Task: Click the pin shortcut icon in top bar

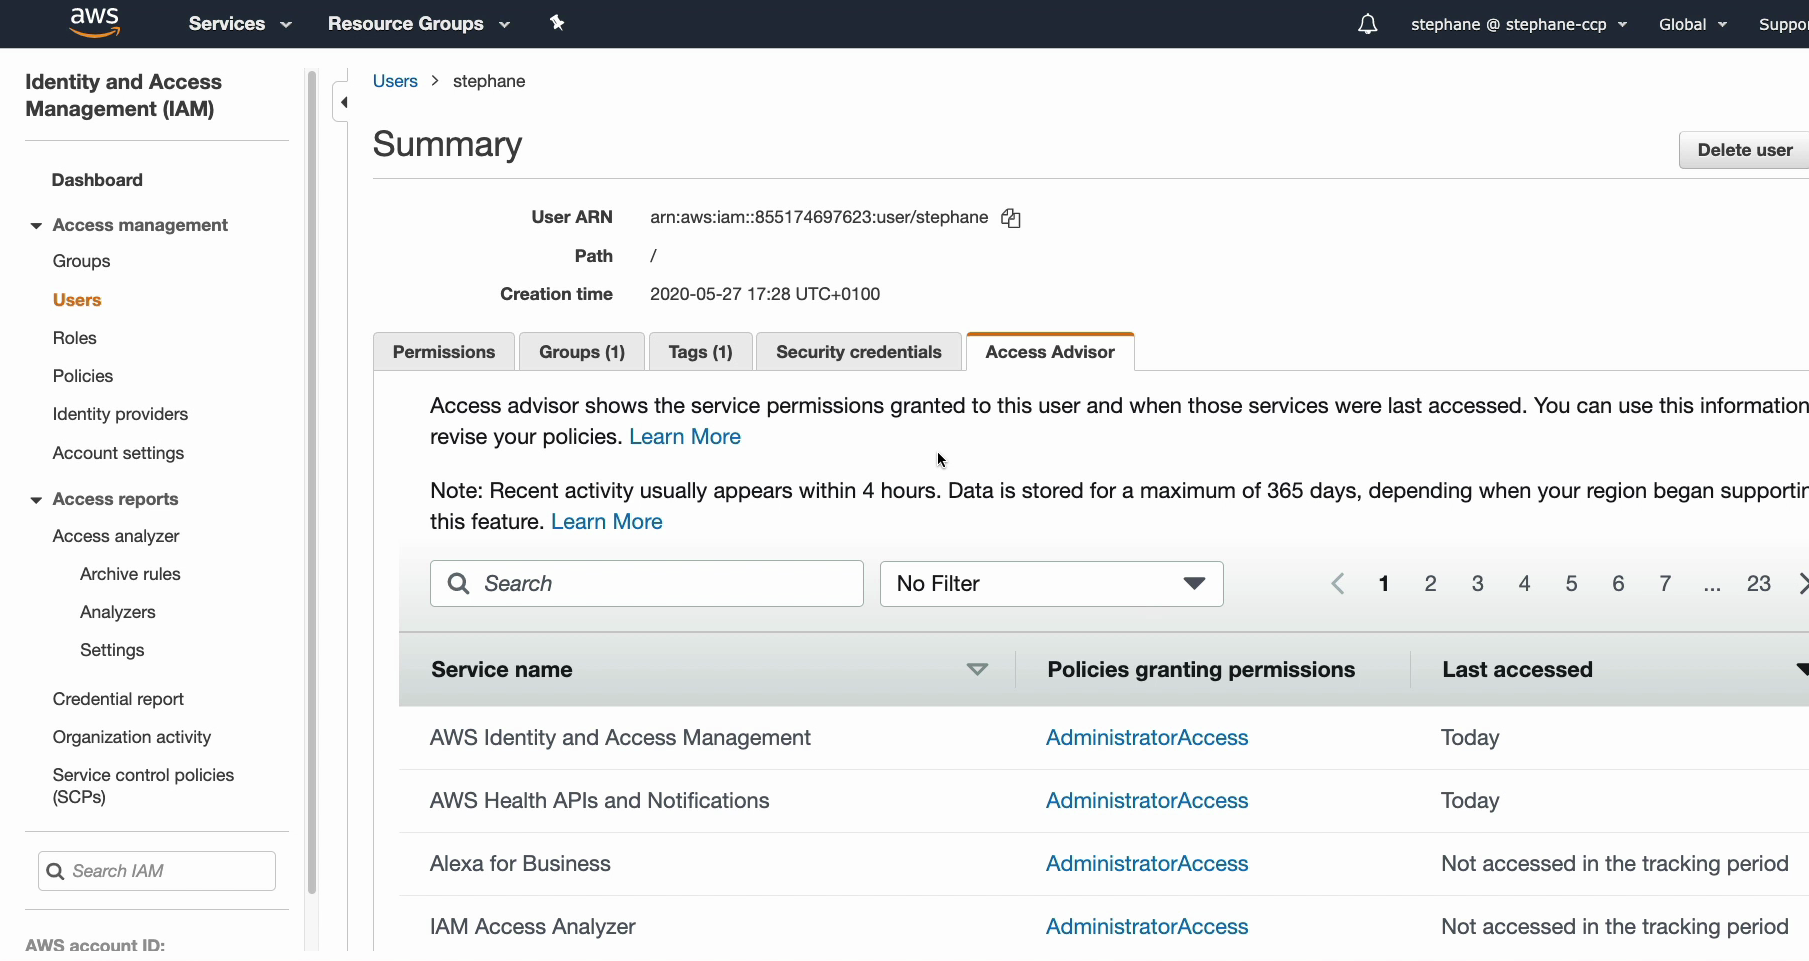Action: [x=557, y=23]
